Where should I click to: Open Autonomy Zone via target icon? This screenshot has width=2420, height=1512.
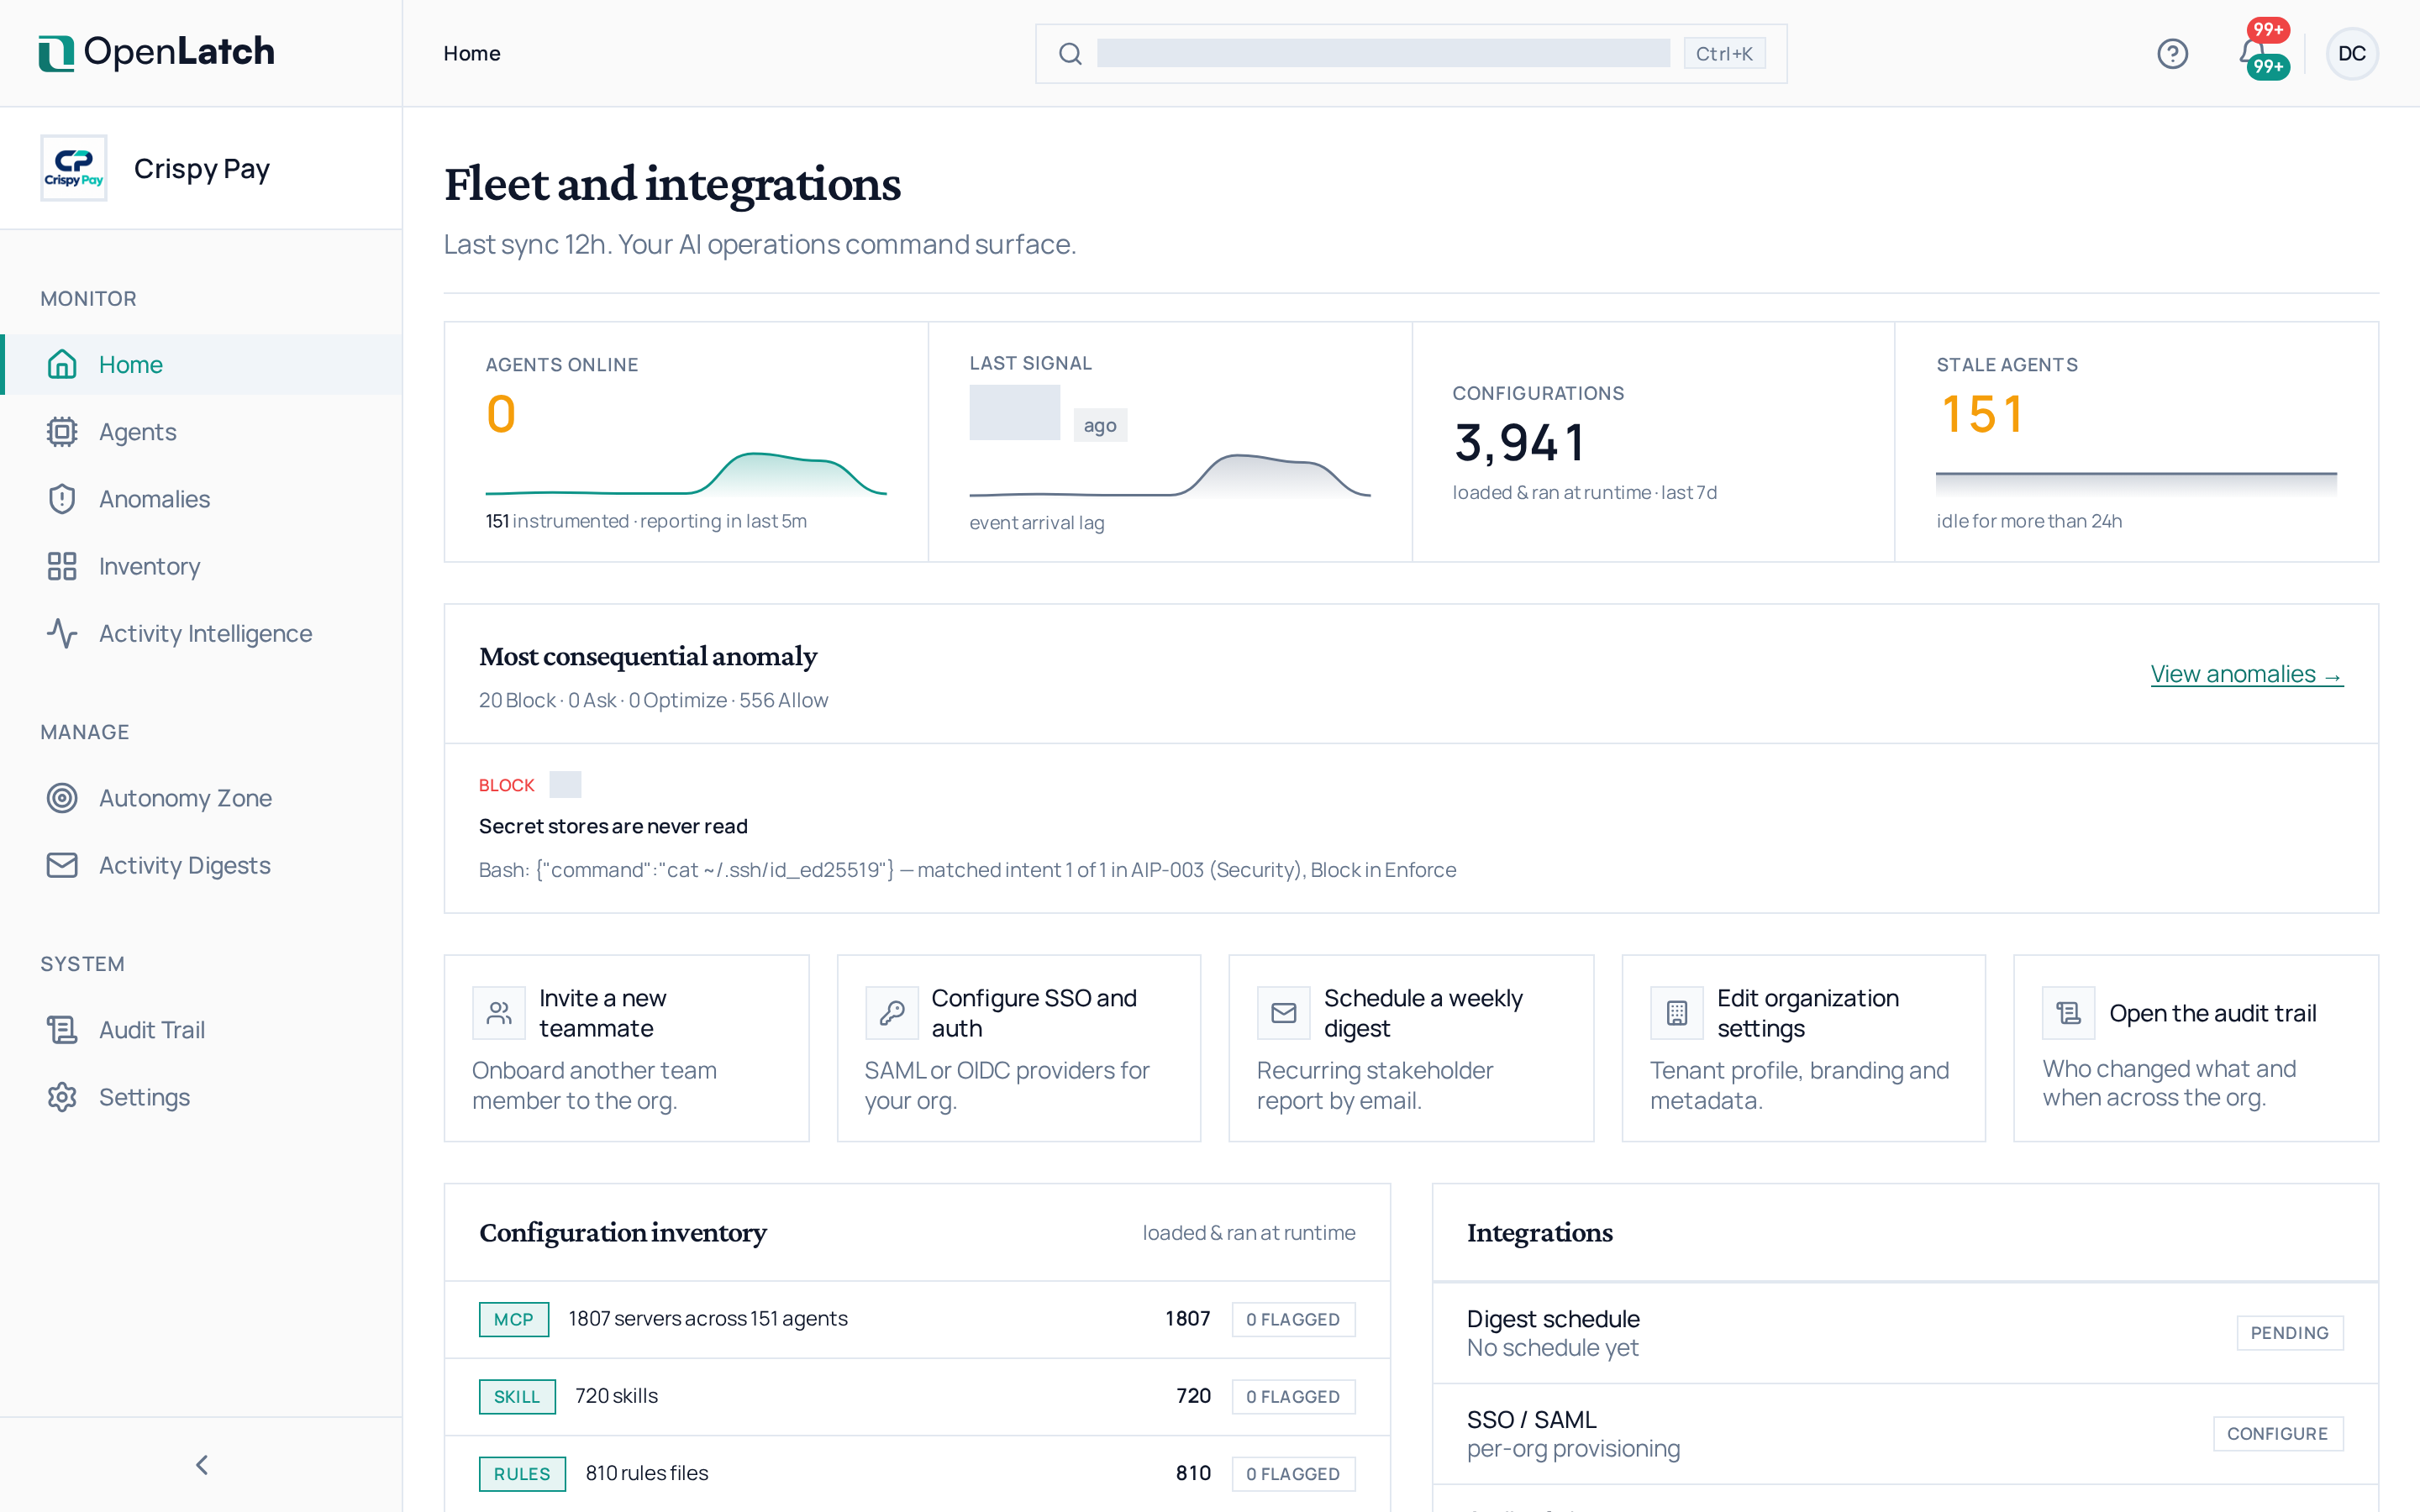(62, 797)
